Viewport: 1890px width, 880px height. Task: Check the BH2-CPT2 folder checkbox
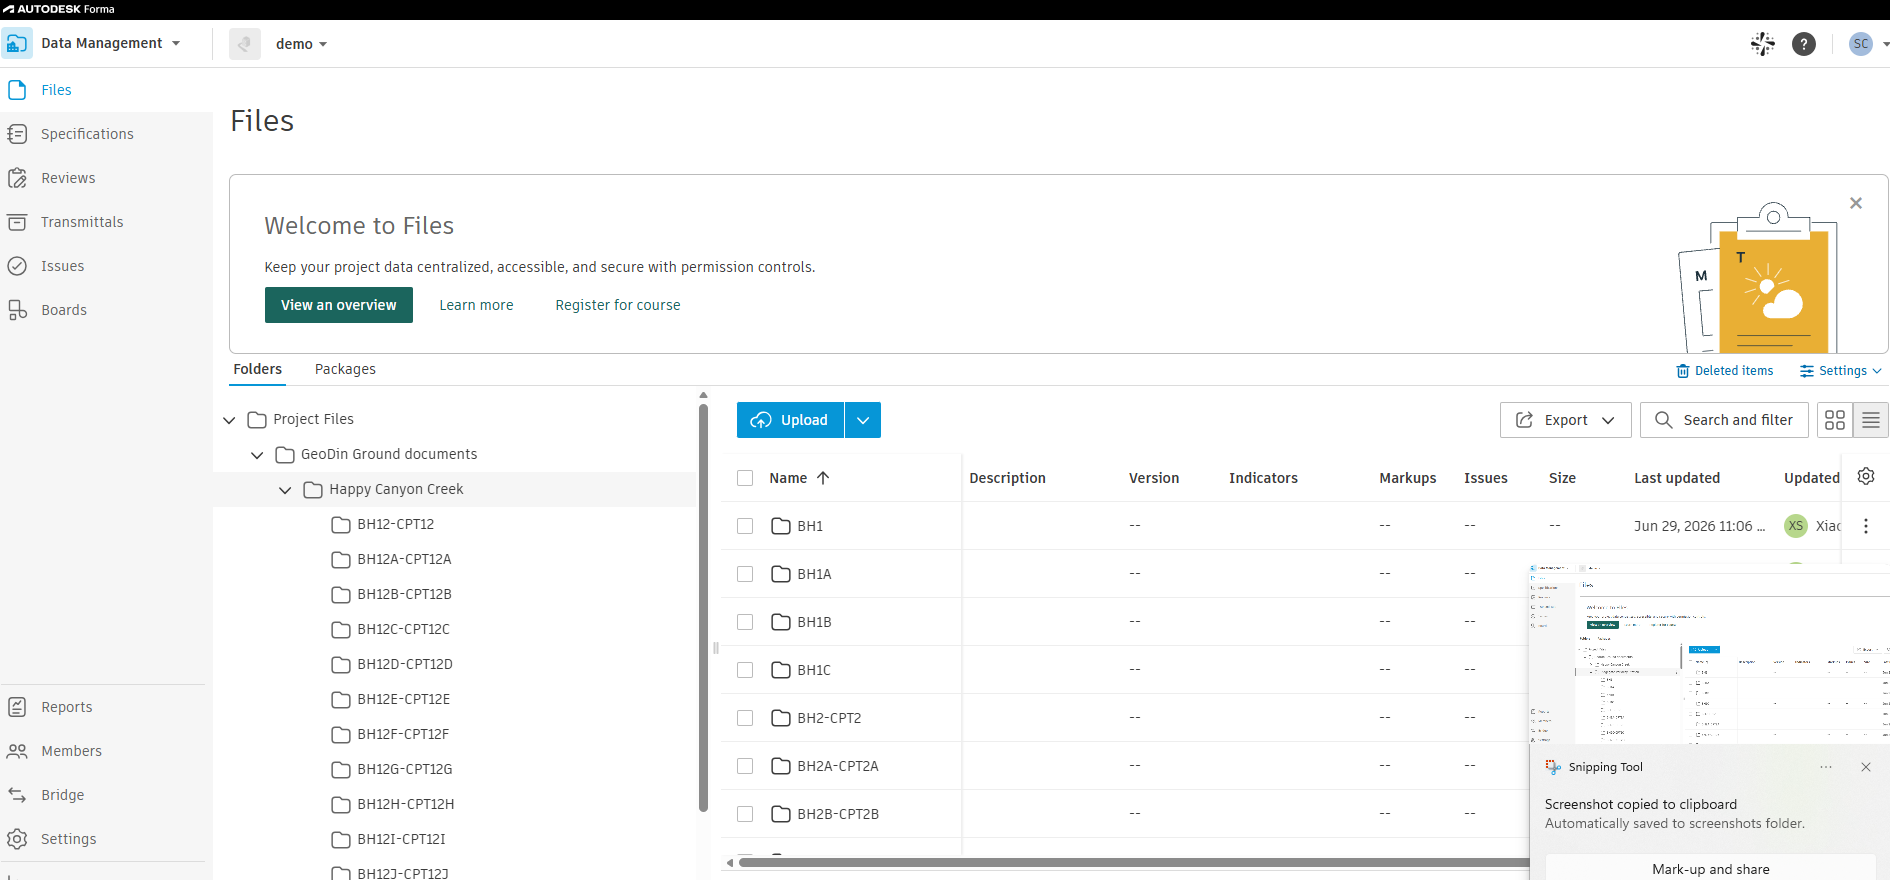tap(745, 718)
